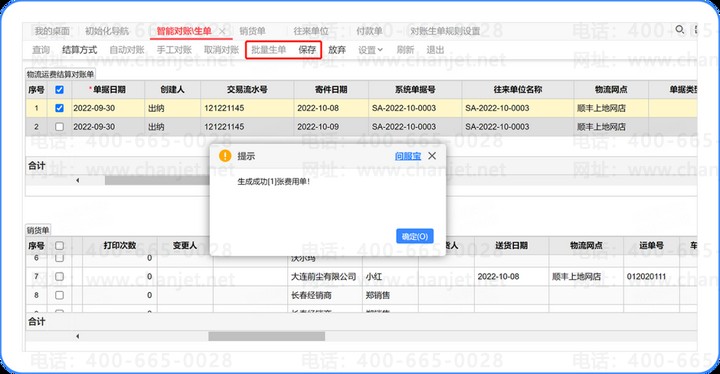Close the 提示 dialog with X

[432, 156]
